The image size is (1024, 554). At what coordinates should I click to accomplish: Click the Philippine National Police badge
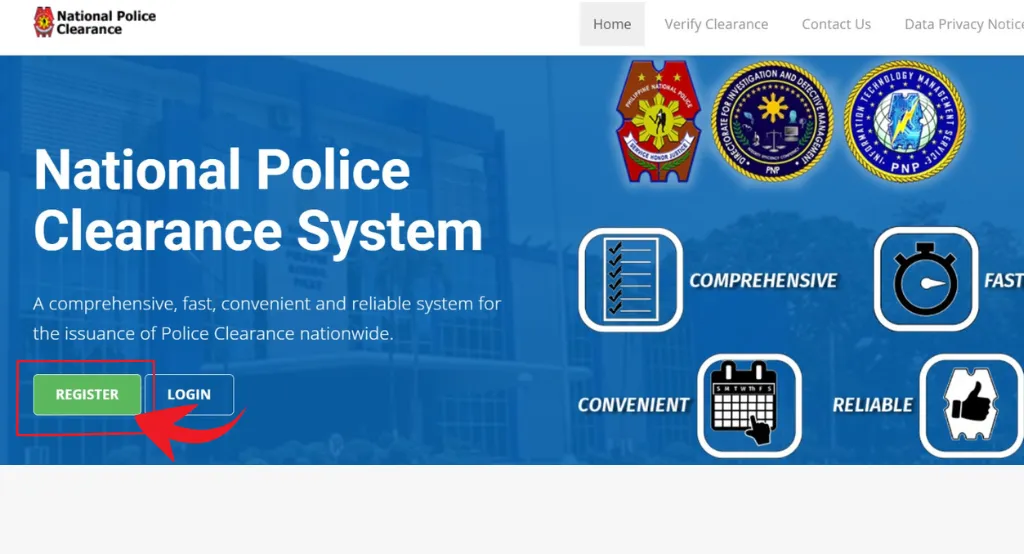[x=658, y=122]
